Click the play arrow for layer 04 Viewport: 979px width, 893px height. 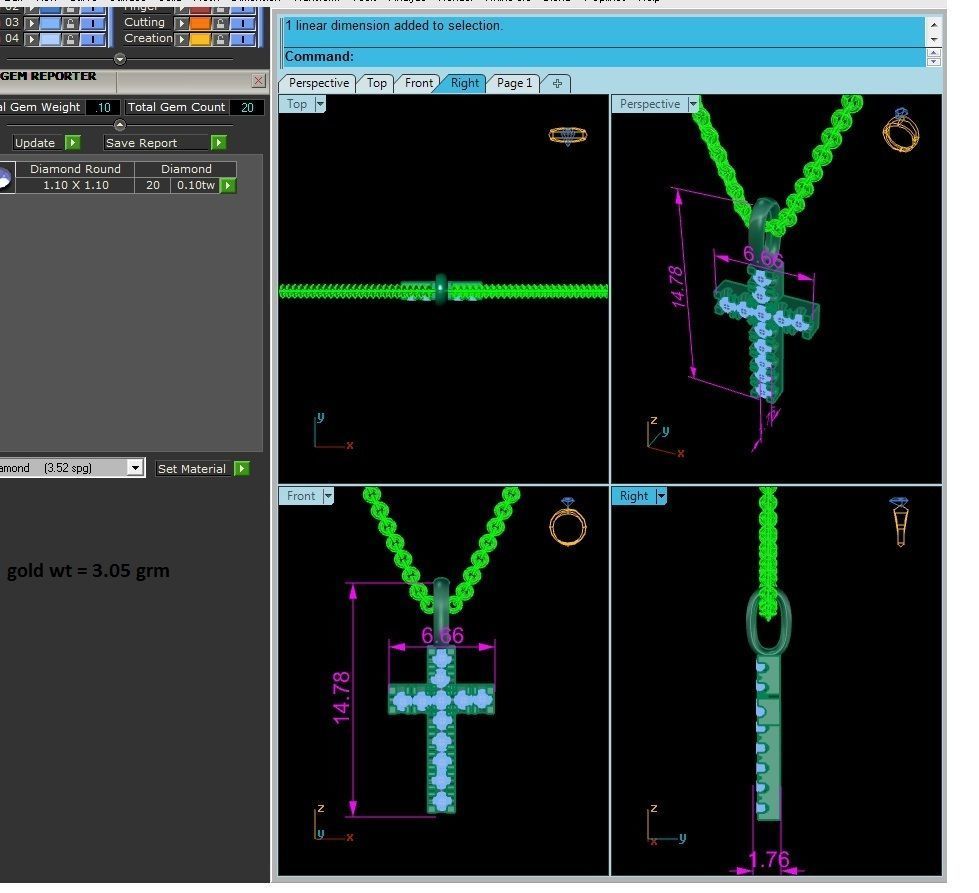coord(31,39)
